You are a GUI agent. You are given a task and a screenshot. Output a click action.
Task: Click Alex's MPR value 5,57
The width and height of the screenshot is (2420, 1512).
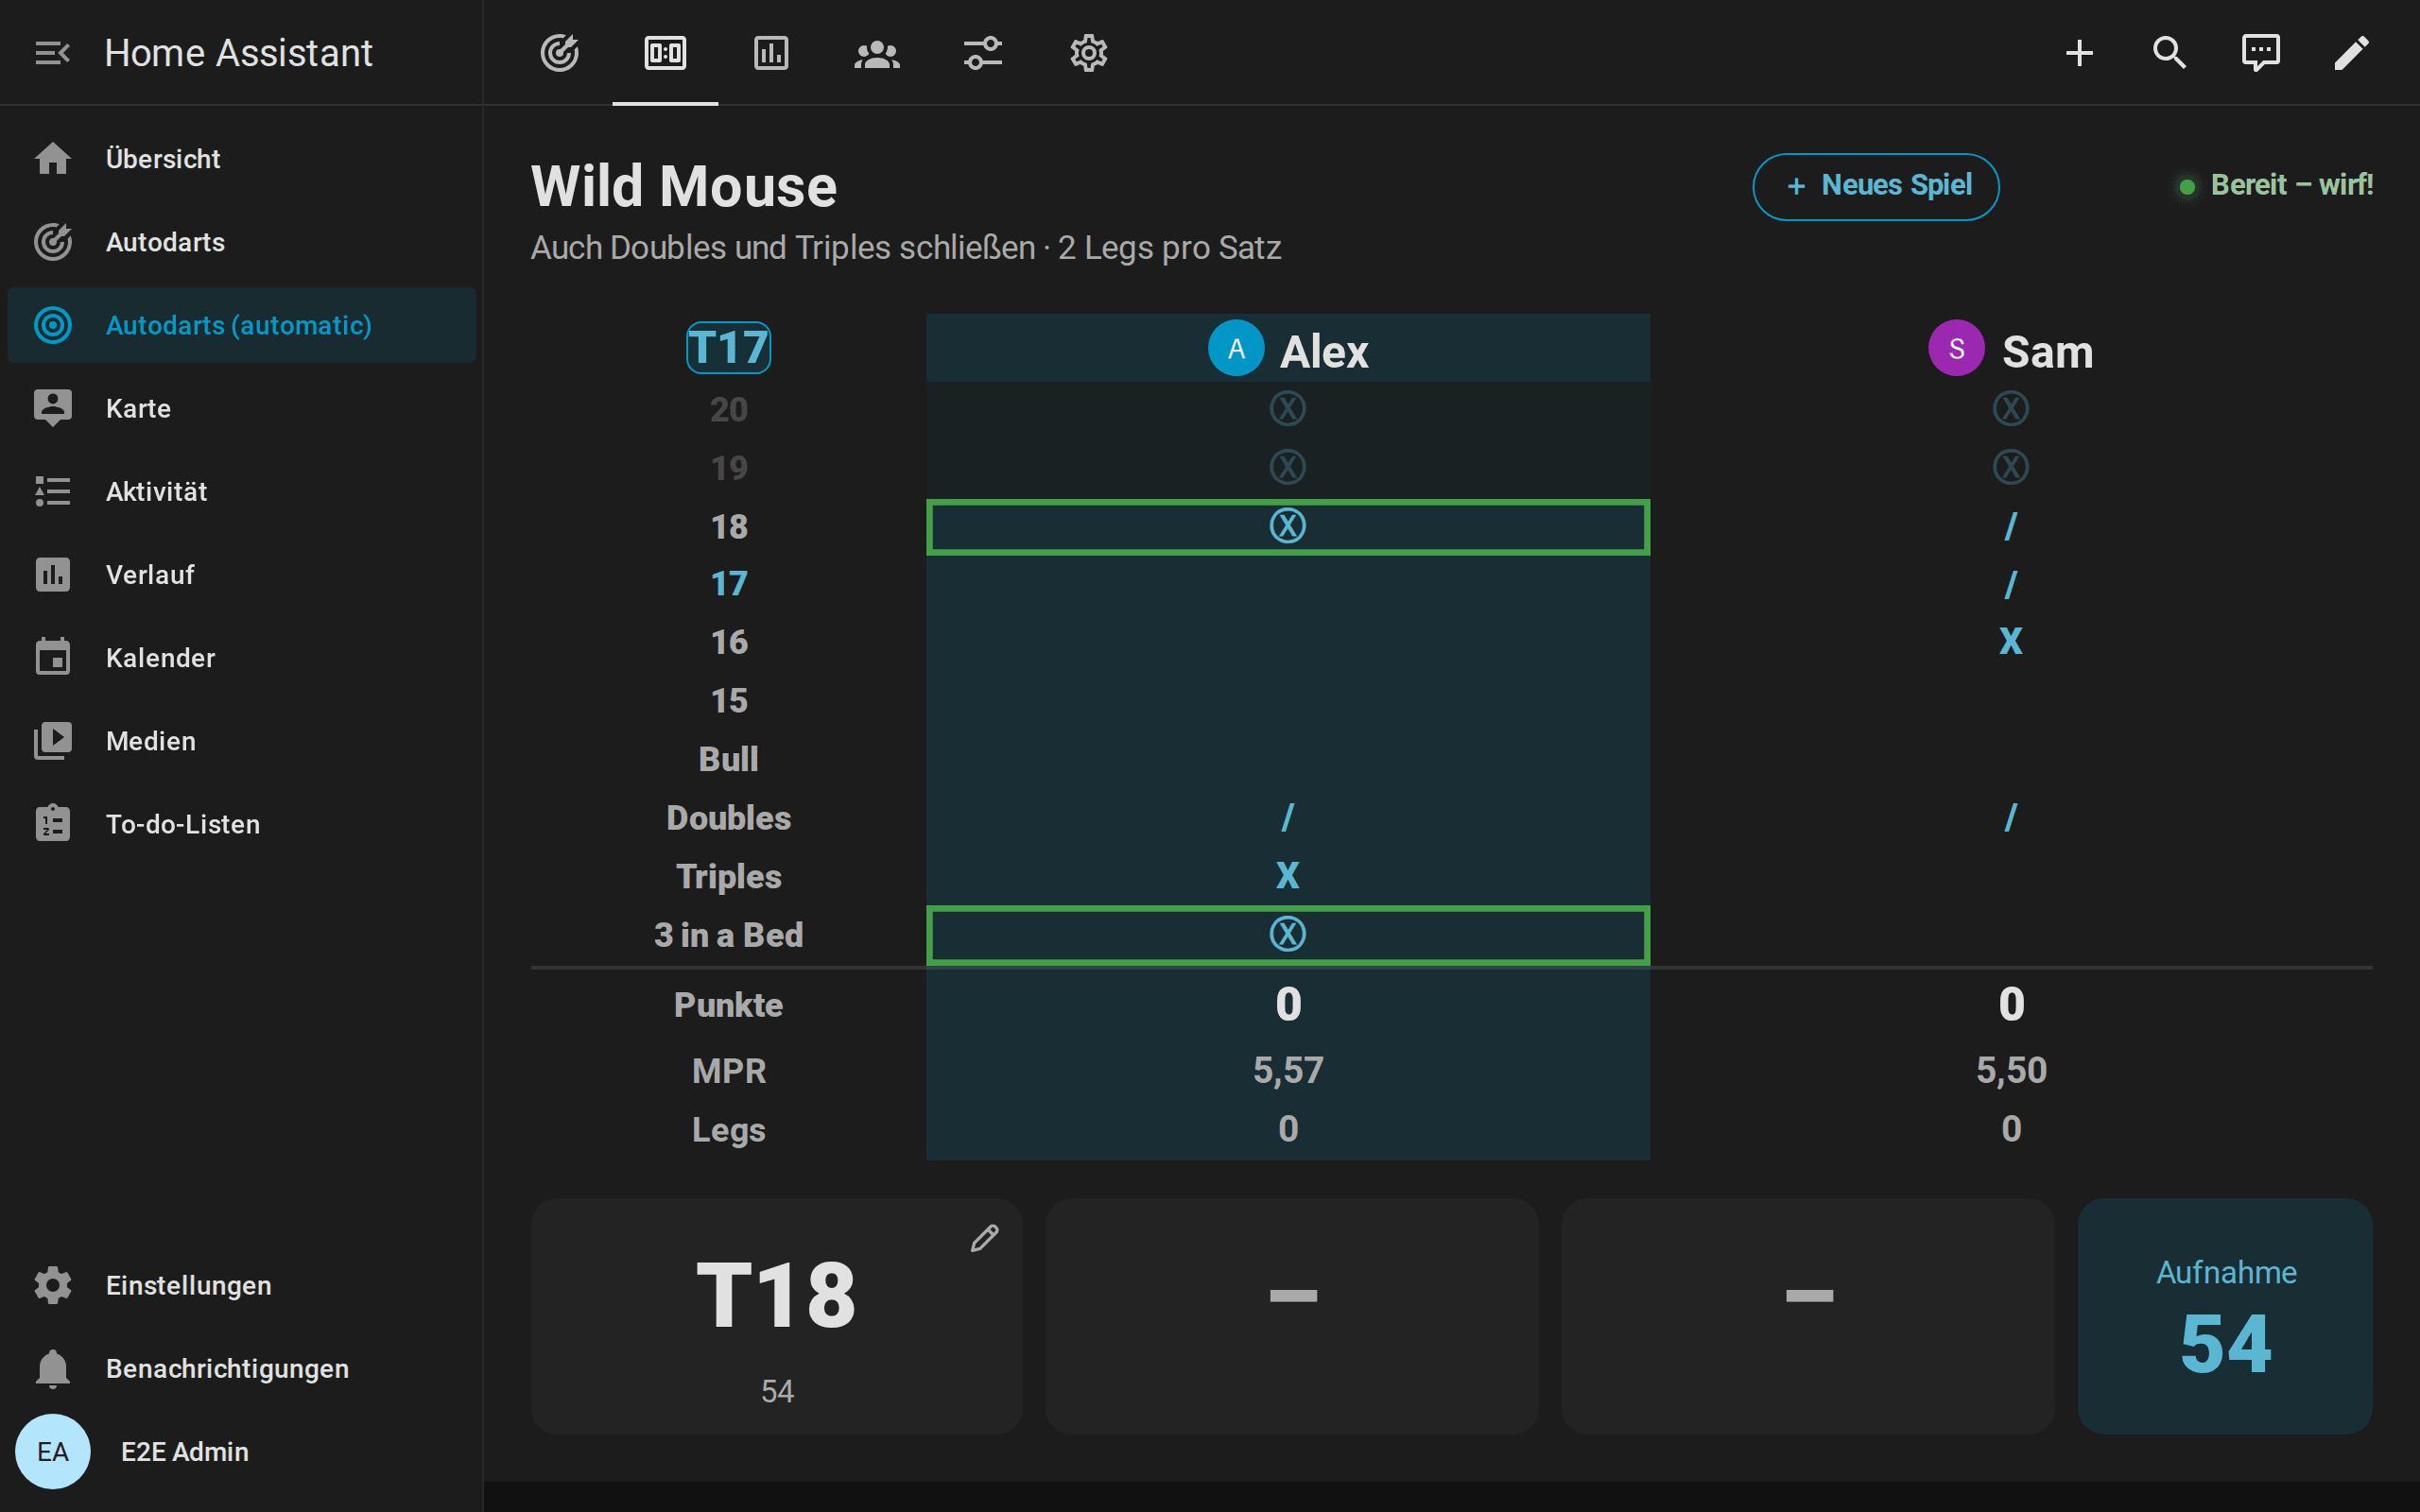[x=1288, y=1071]
